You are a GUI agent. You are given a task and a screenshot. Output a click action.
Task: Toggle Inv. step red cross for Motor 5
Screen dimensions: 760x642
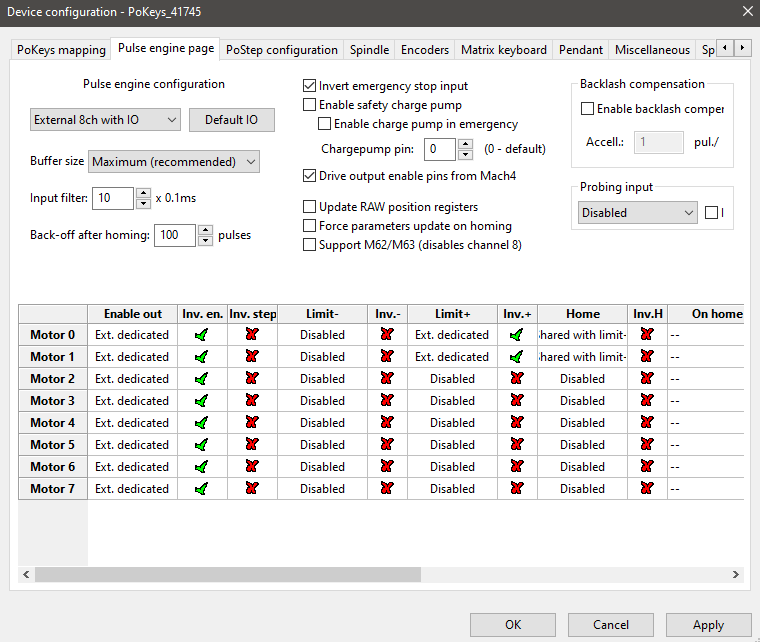252,444
